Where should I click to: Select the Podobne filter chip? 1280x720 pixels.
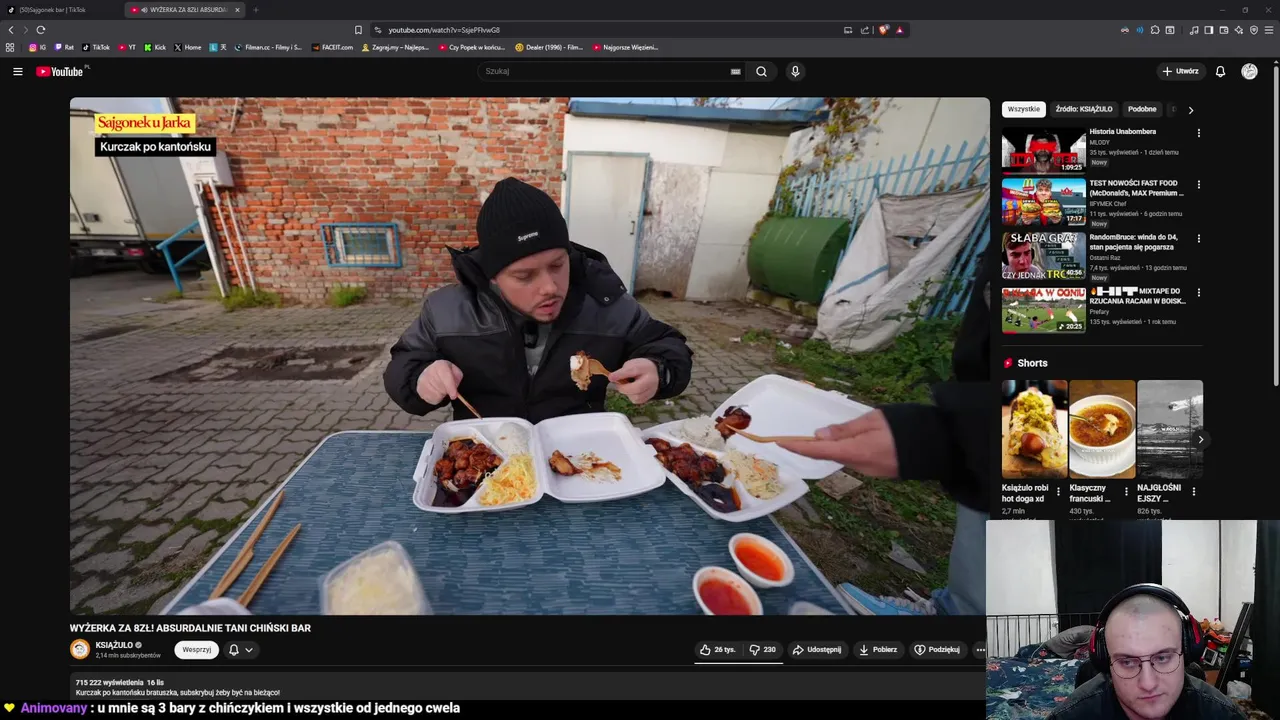point(1142,109)
